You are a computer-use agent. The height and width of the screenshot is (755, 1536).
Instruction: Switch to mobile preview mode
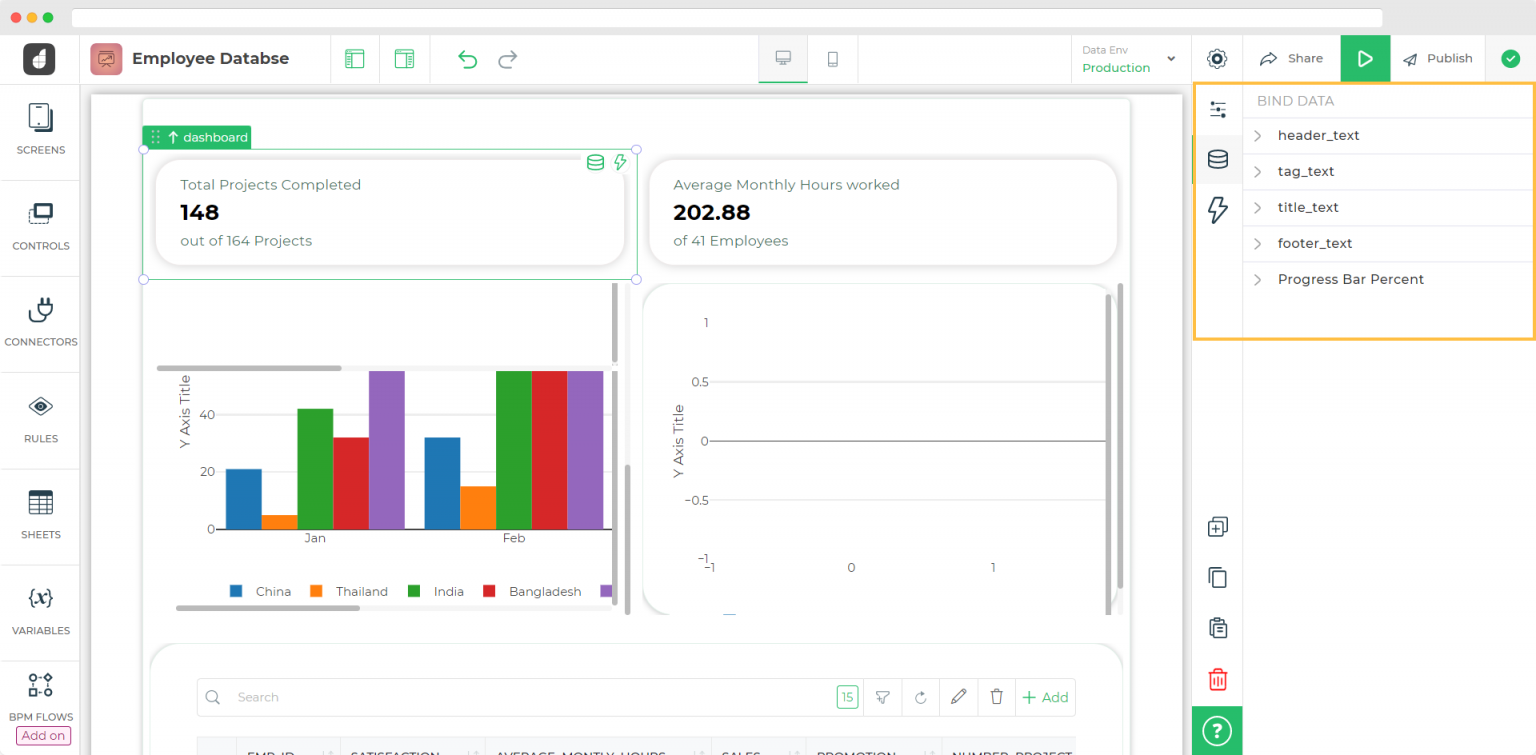[835, 58]
